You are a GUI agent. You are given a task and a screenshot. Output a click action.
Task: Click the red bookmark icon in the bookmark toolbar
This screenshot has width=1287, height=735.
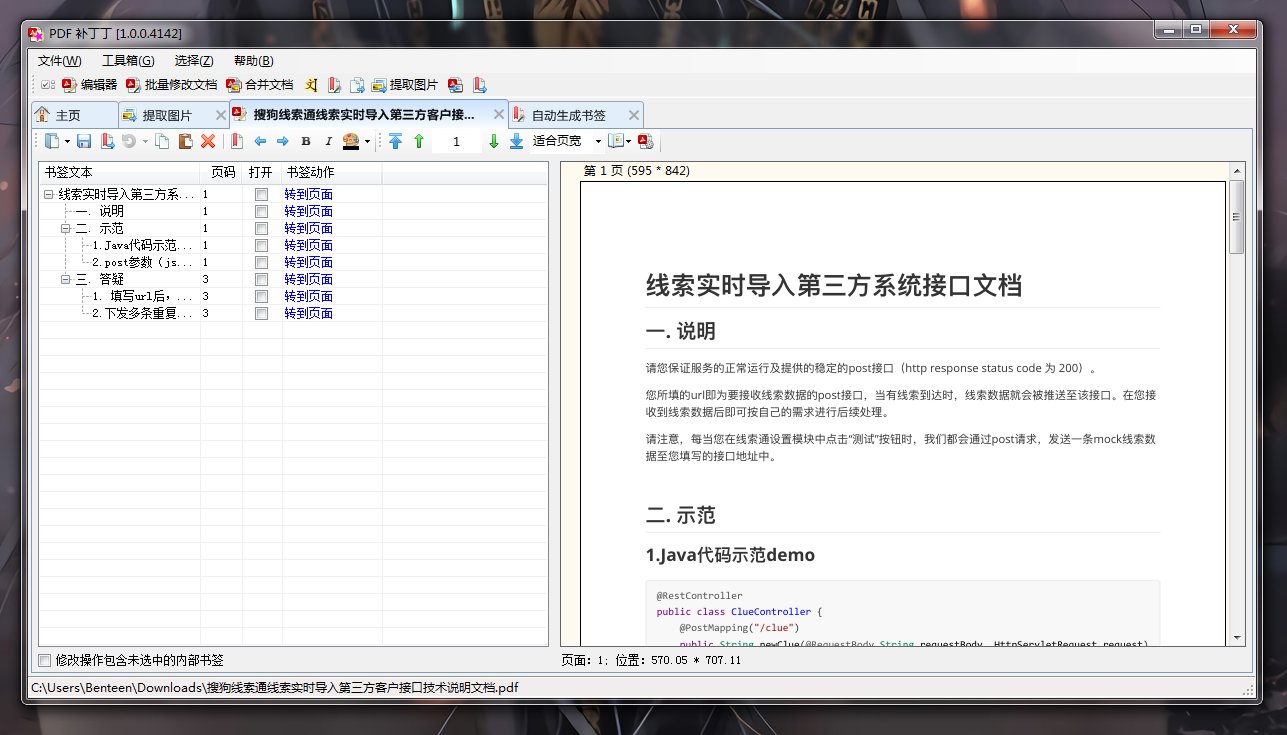(237, 142)
